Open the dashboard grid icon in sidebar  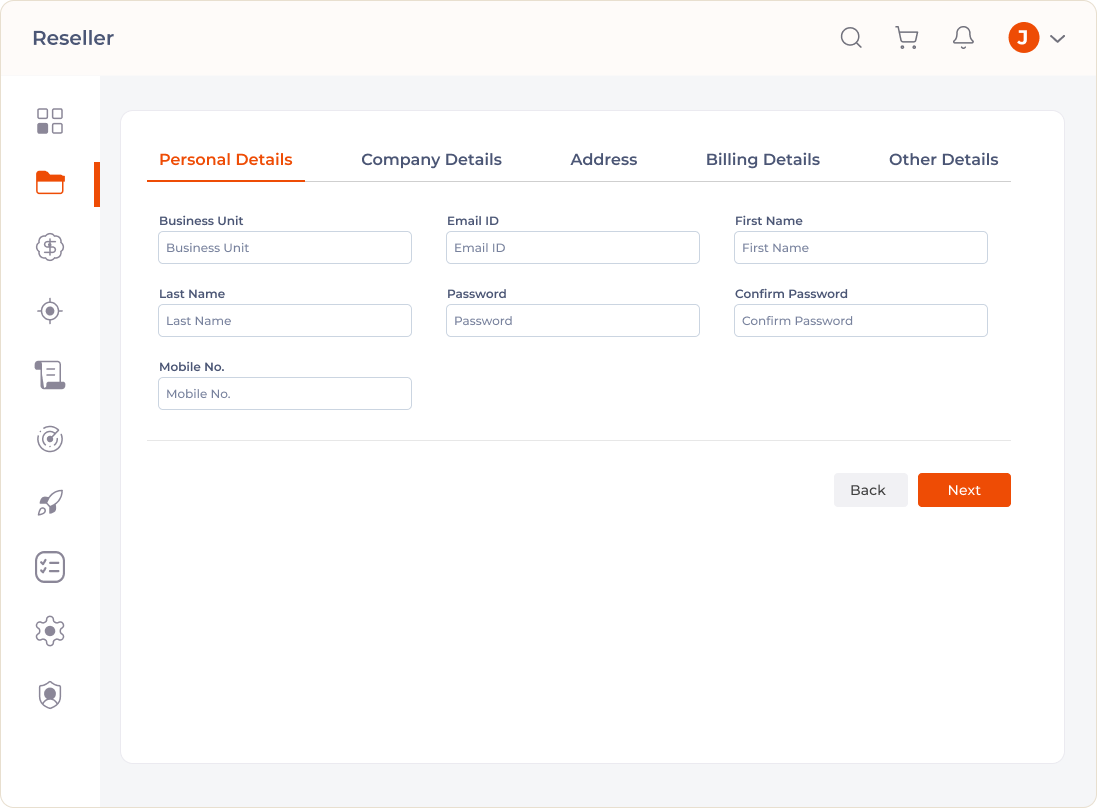(50, 121)
